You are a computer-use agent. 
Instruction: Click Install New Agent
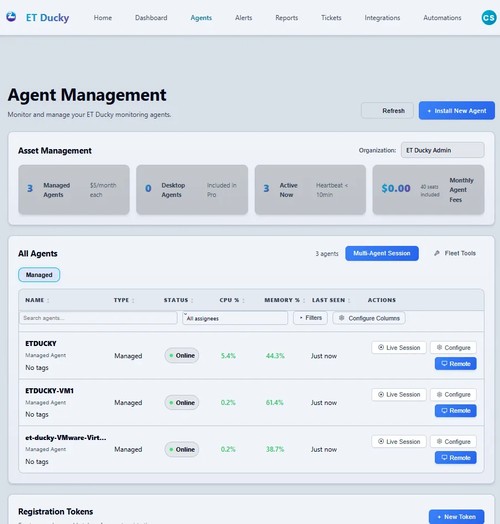click(x=457, y=111)
